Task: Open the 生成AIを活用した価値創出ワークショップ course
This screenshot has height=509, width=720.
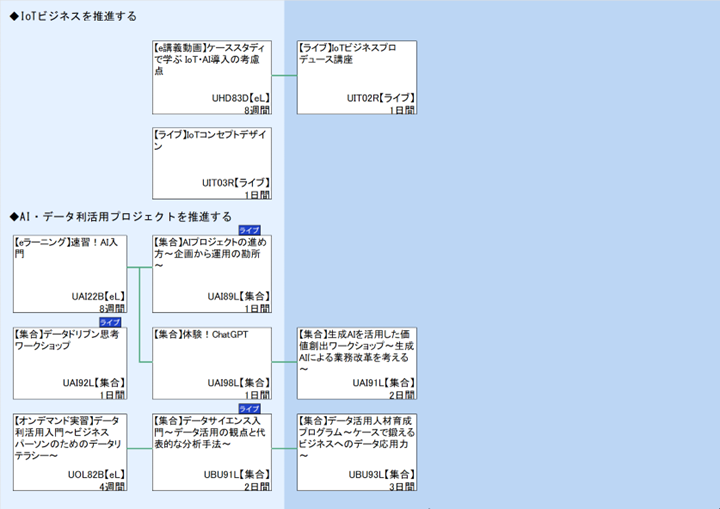Action: [x=356, y=345]
